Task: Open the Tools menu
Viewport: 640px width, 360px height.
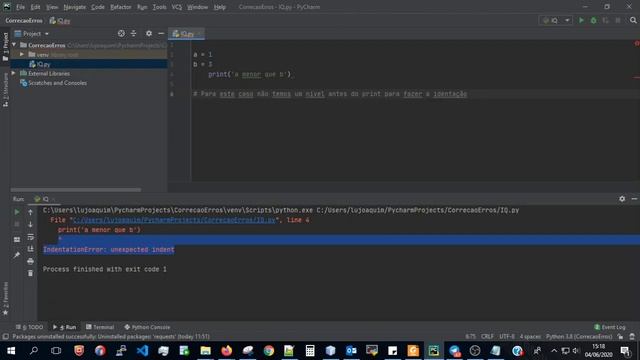Action: 160,7
